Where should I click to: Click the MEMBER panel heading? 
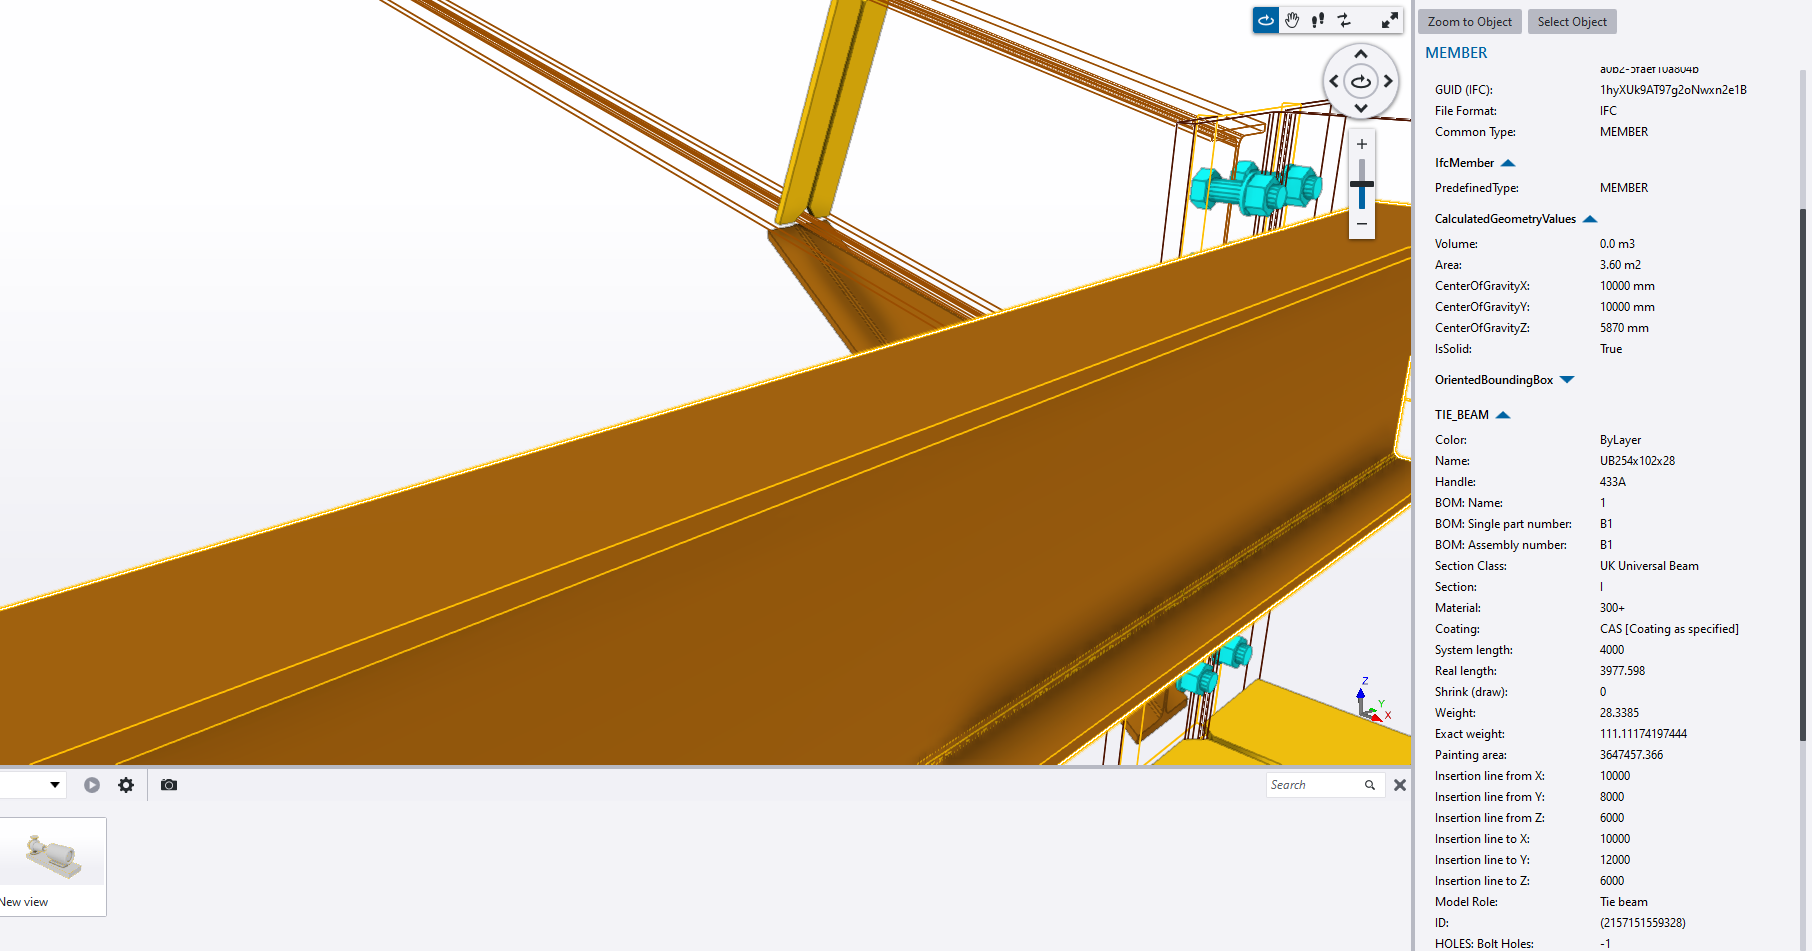click(x=1456, y=53)
